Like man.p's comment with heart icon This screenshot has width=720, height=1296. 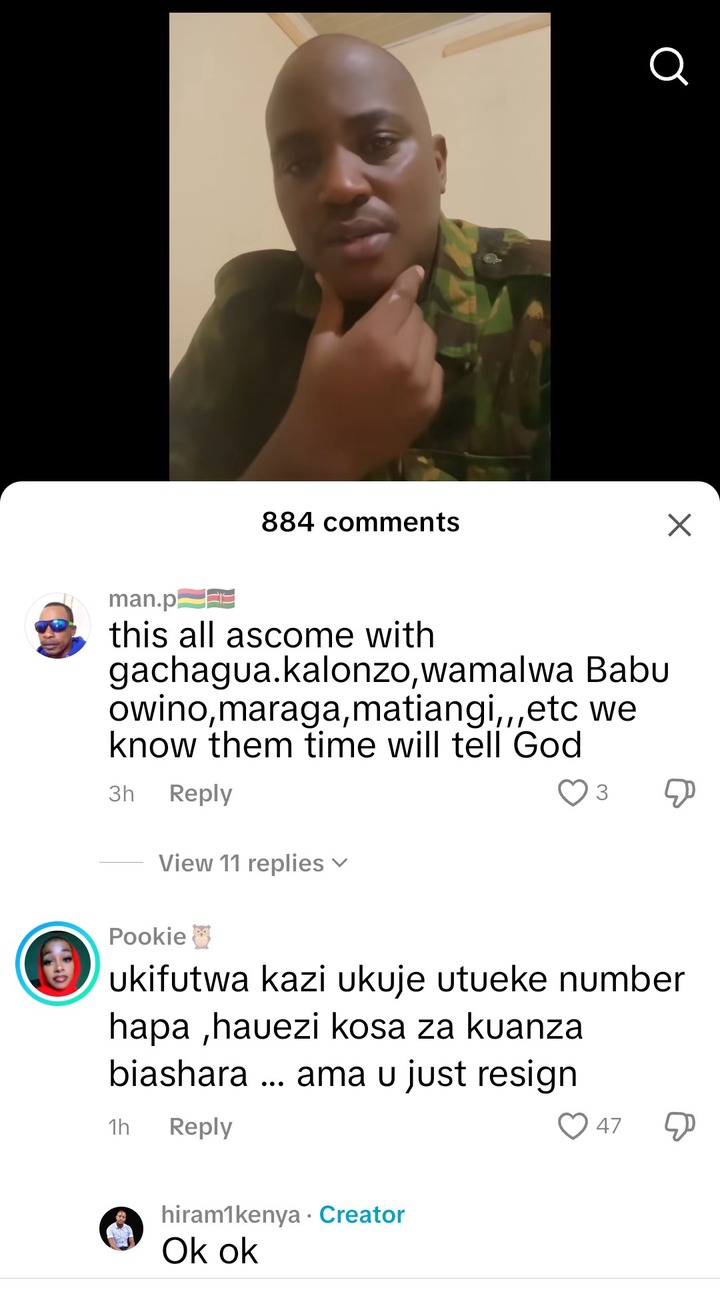pyautogui.click(x=572, y=793)
